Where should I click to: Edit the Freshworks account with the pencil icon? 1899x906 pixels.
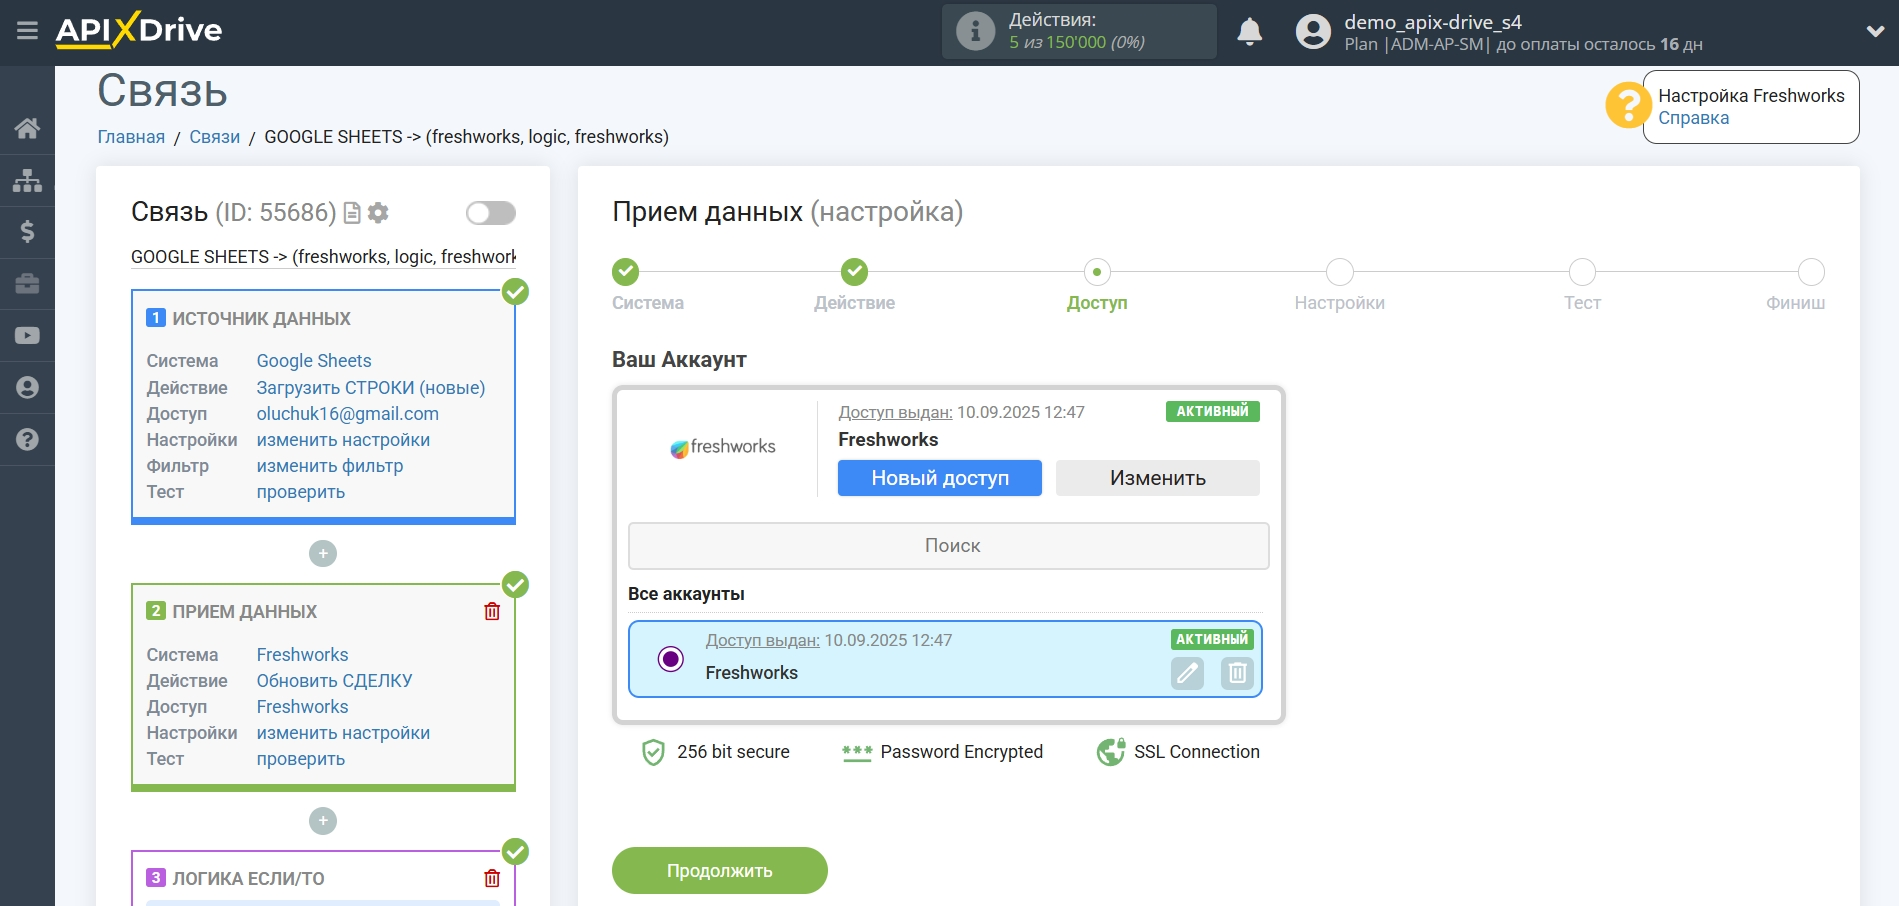point(1187,673)
